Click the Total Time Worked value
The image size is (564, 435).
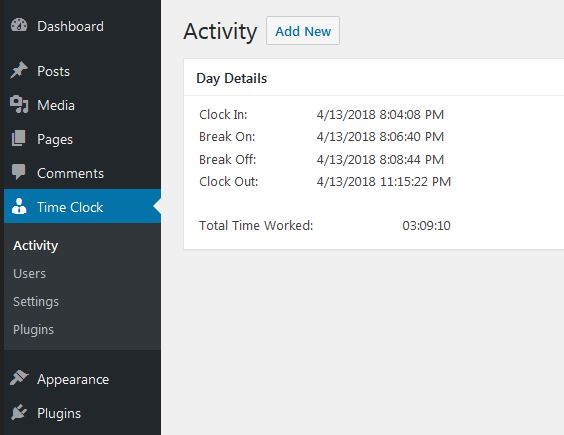[x=426, y=226]
